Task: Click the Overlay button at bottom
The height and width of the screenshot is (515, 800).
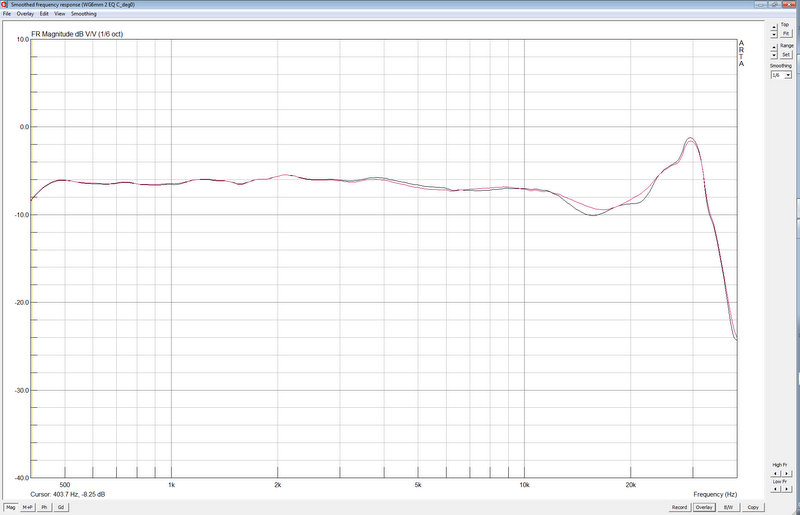Action: coord(704,507)
